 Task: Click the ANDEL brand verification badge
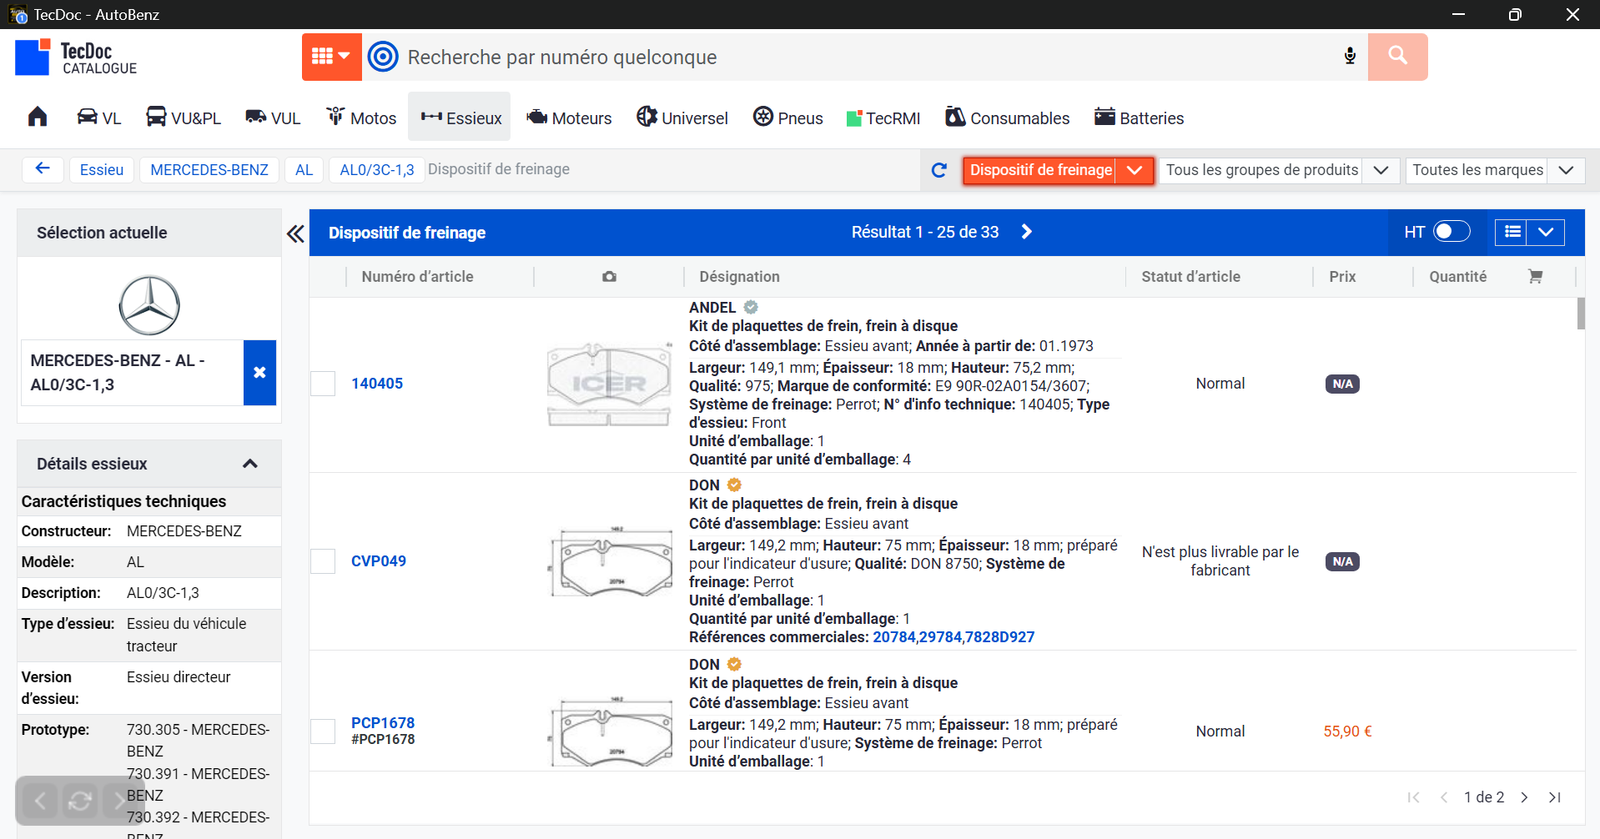click(751, 308)
